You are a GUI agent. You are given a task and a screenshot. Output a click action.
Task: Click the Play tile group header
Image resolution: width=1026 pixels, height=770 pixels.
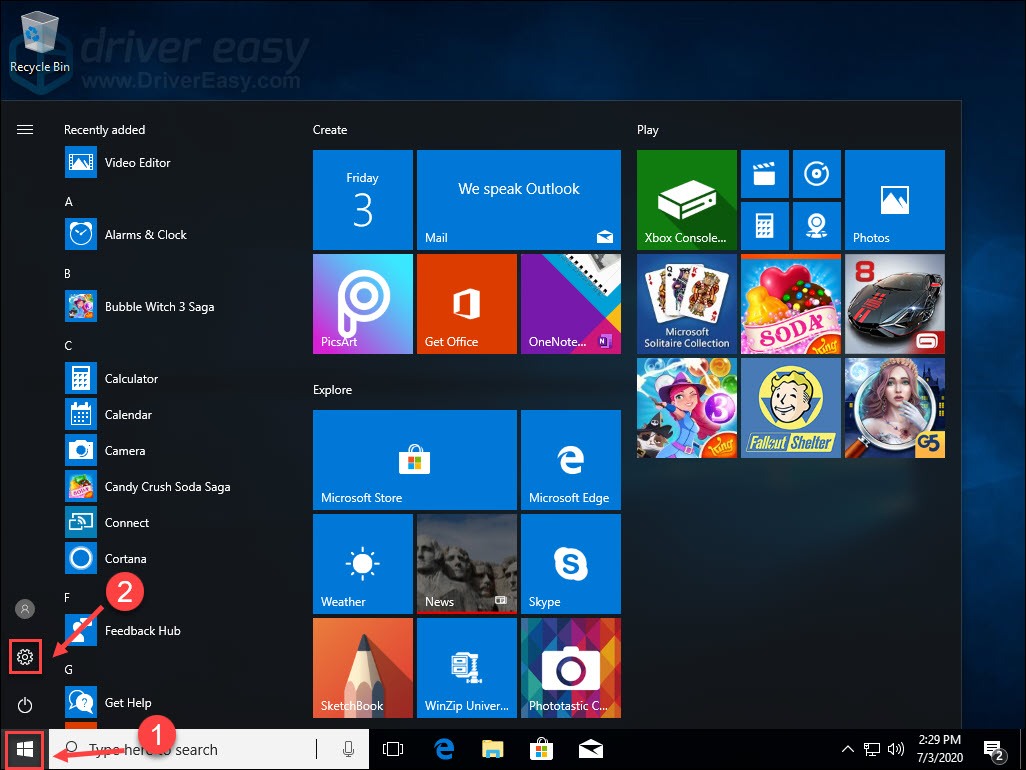(648, 130)
